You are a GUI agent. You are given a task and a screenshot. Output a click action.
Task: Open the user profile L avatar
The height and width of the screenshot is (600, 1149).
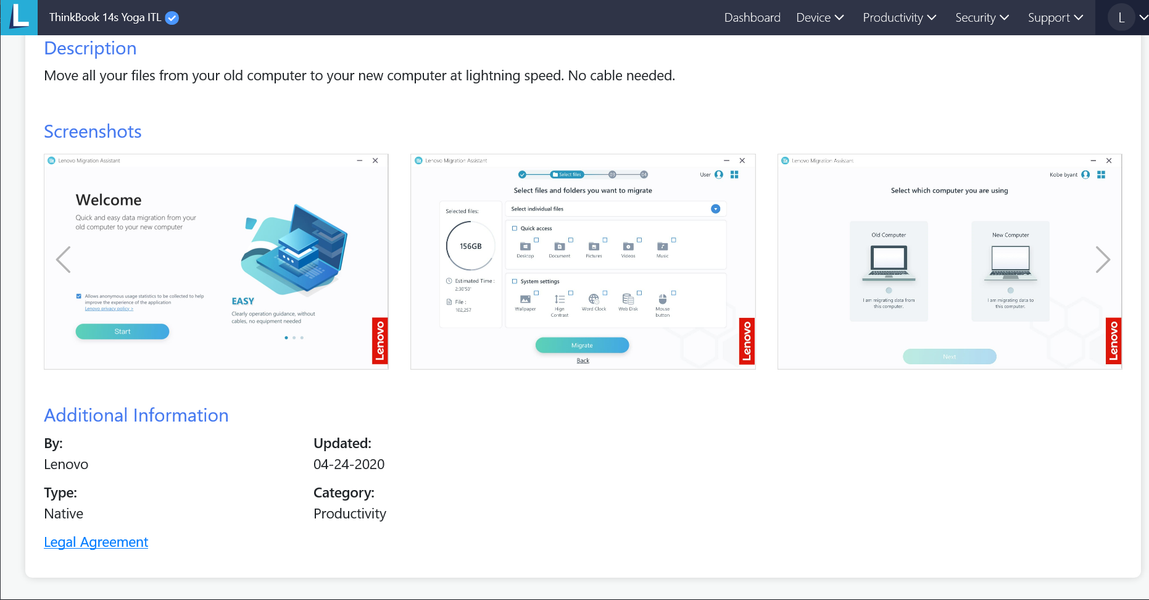[1120, 18]
